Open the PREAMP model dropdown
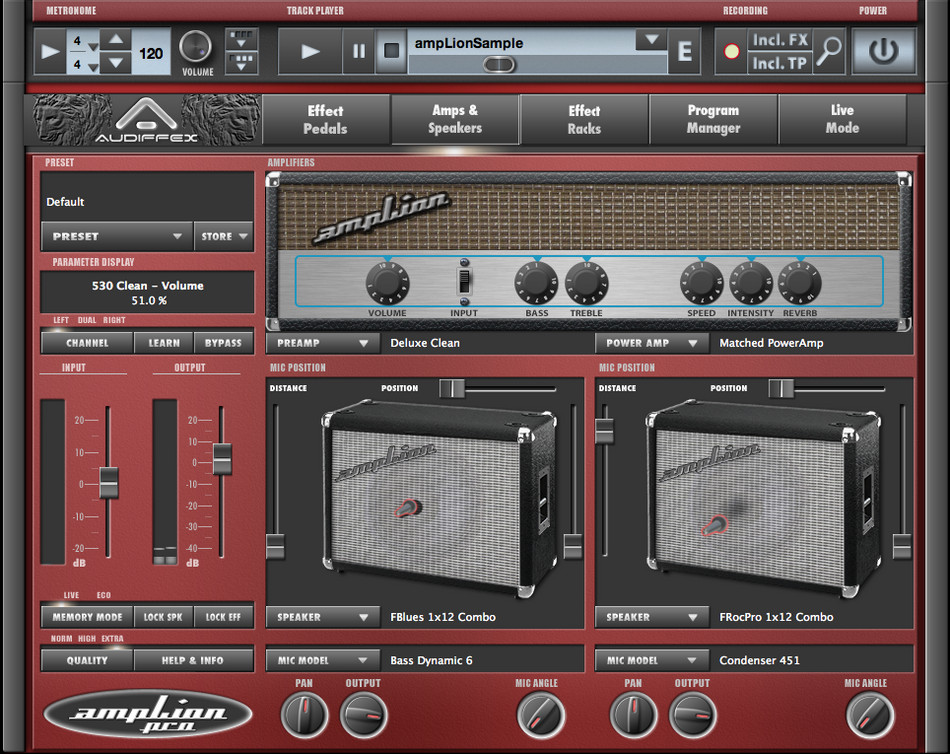This screenshot has height=754, width=950. (323, 343)
